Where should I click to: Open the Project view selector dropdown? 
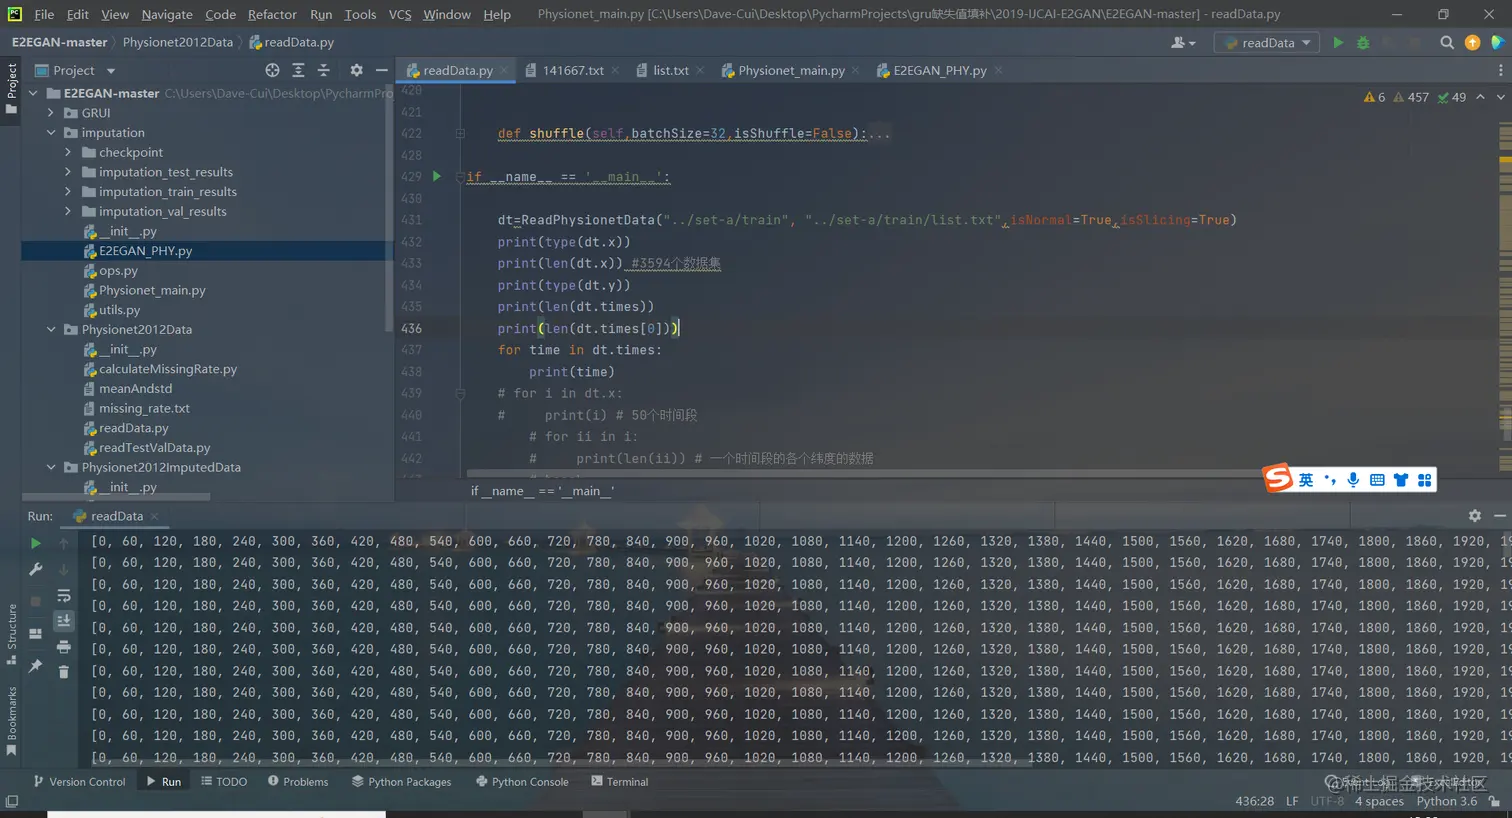coord(76,70)
